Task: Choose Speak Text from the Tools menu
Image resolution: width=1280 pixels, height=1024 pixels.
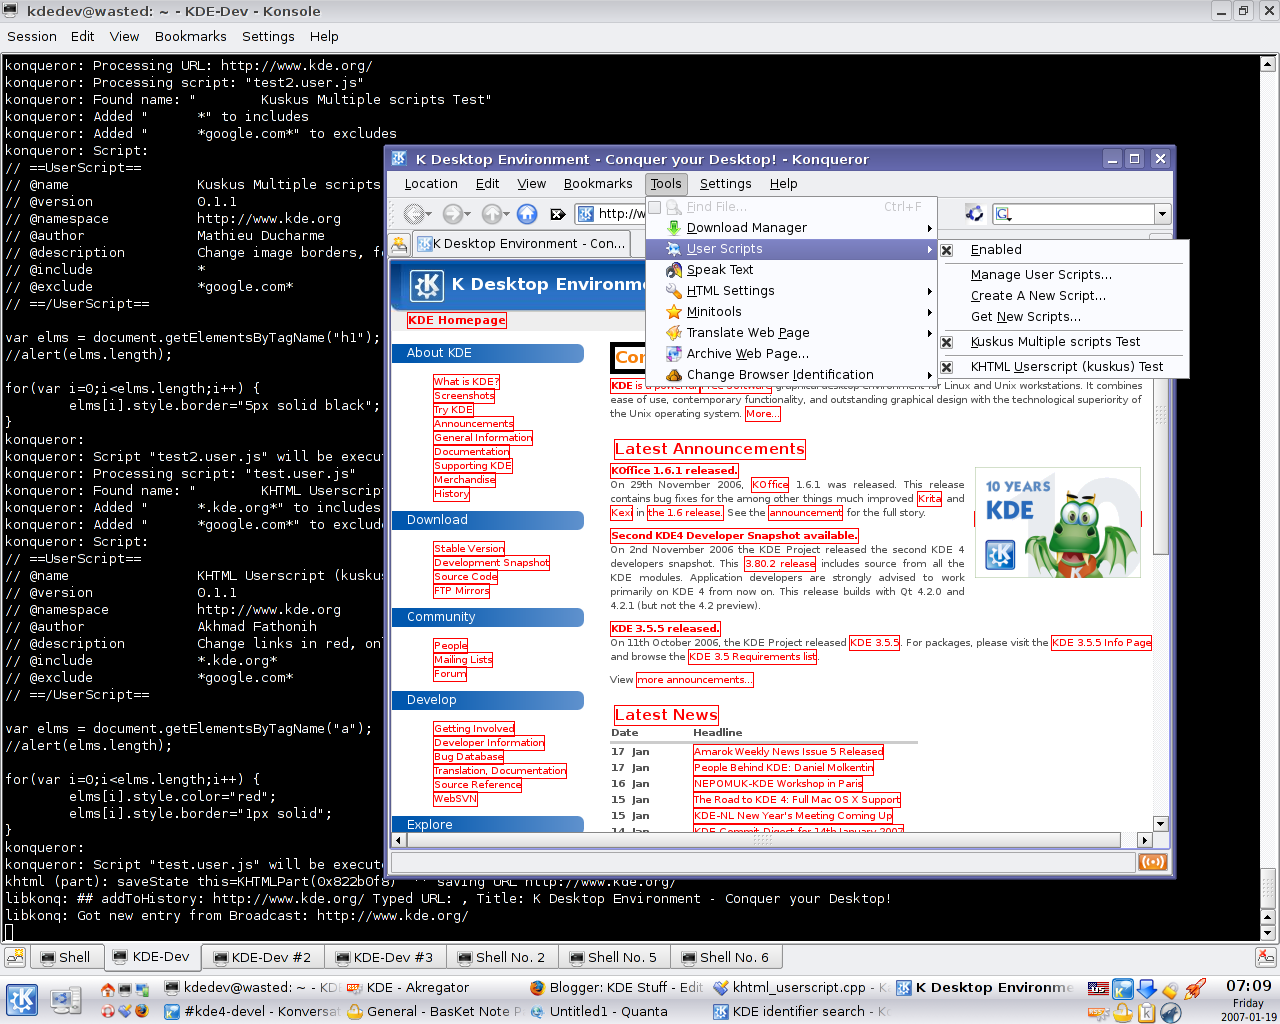Action: [791, 270]
